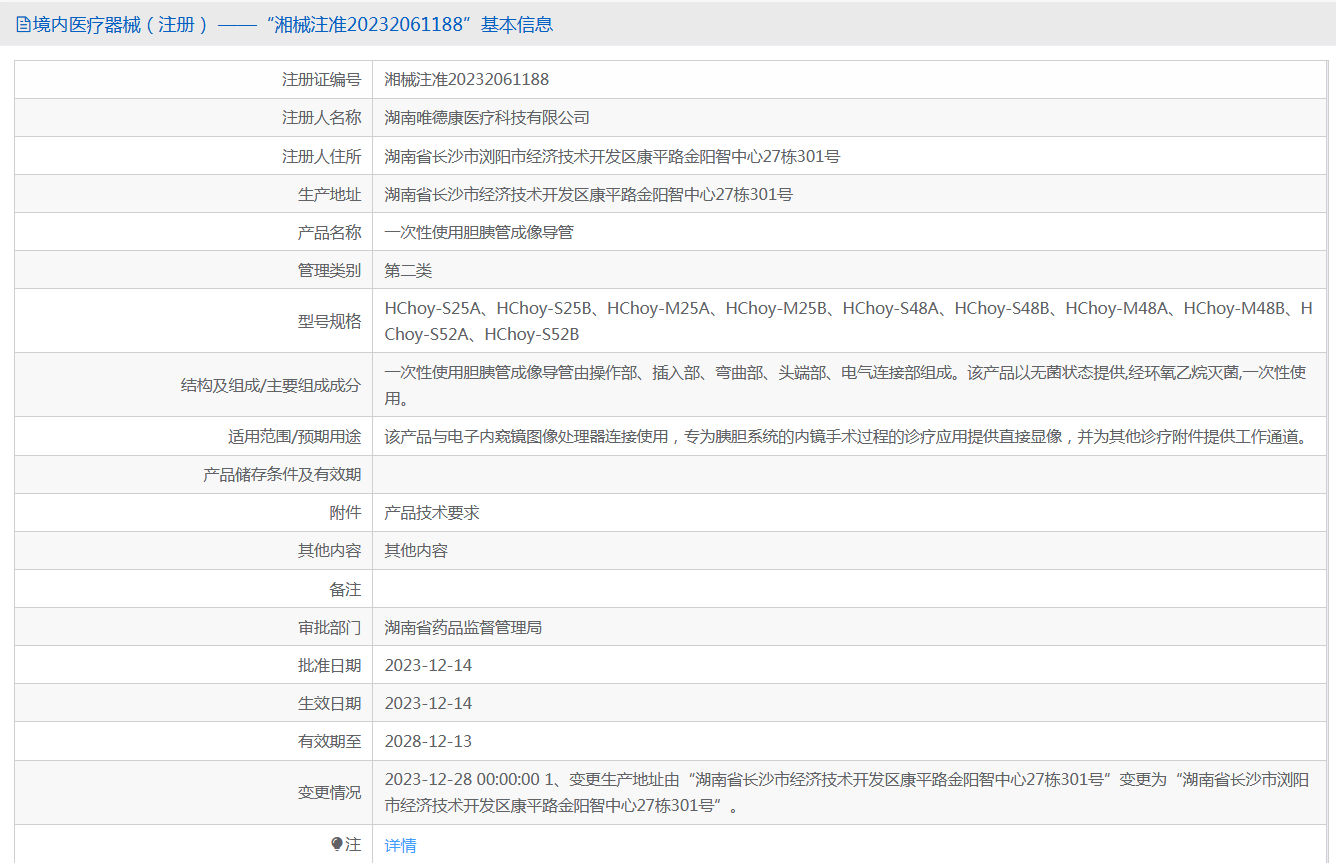Click the structure description mentioning 环氧乙烷灭菌
This screenshot has width=1336, height=863.
pos(846,386)
